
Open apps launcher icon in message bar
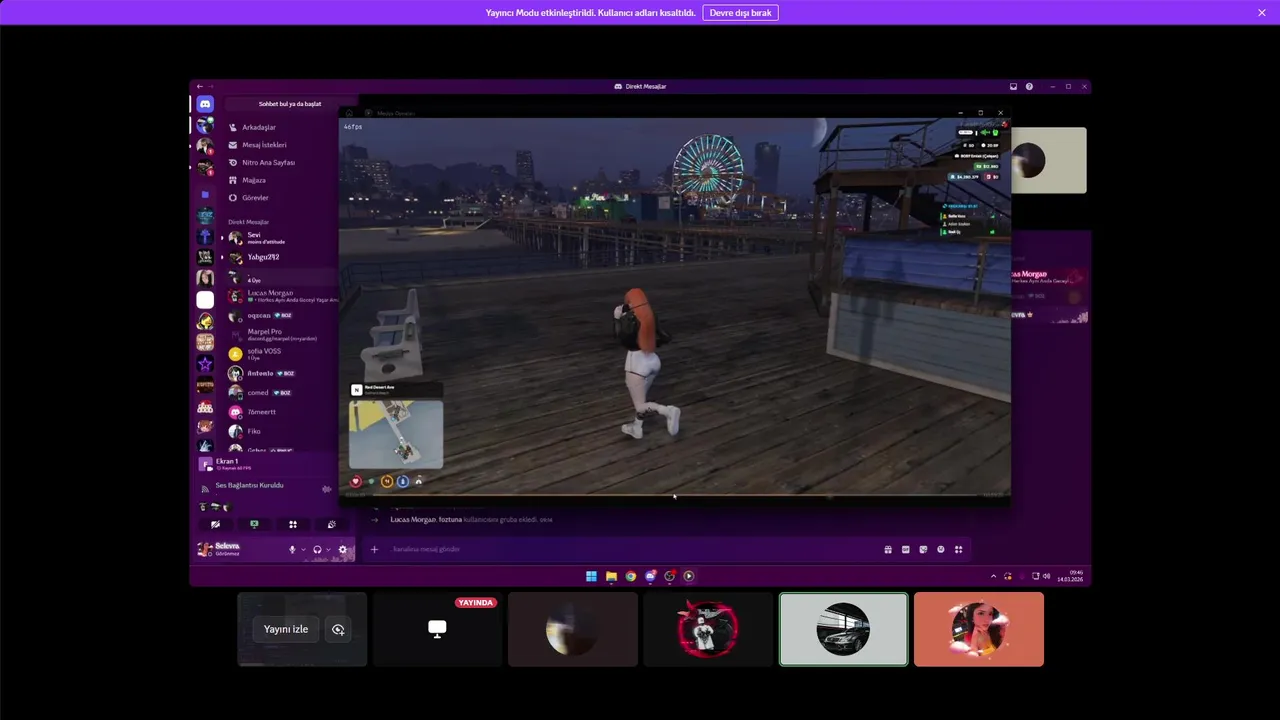click(x=958, y=549)
